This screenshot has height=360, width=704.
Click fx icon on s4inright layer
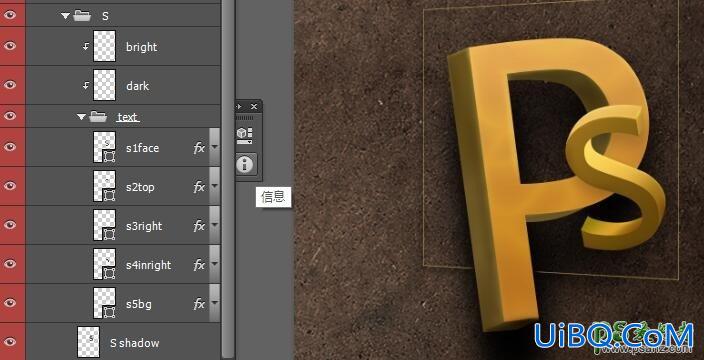coord(199,265)
